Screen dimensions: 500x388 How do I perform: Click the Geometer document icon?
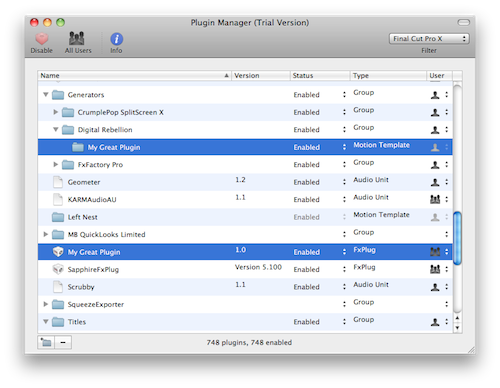[x=58, y=182]
